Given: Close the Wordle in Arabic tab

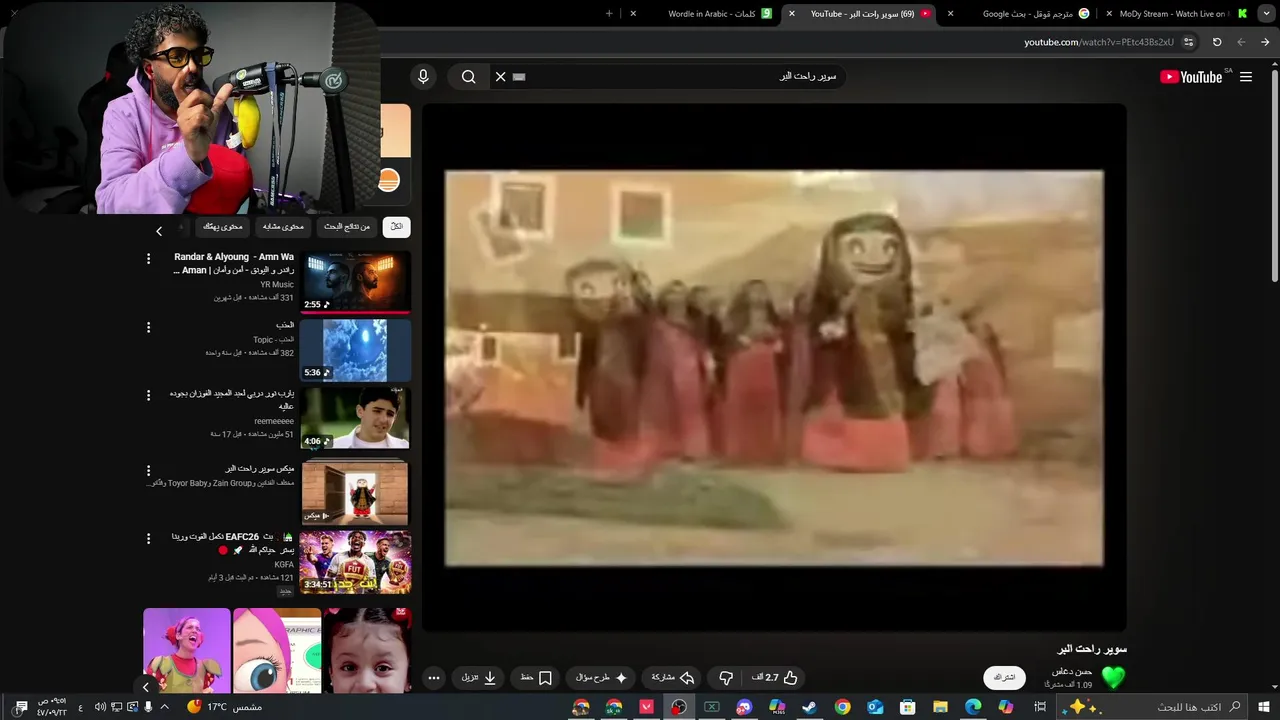Looking at the screenshot, I should click(x=633, y=14).
